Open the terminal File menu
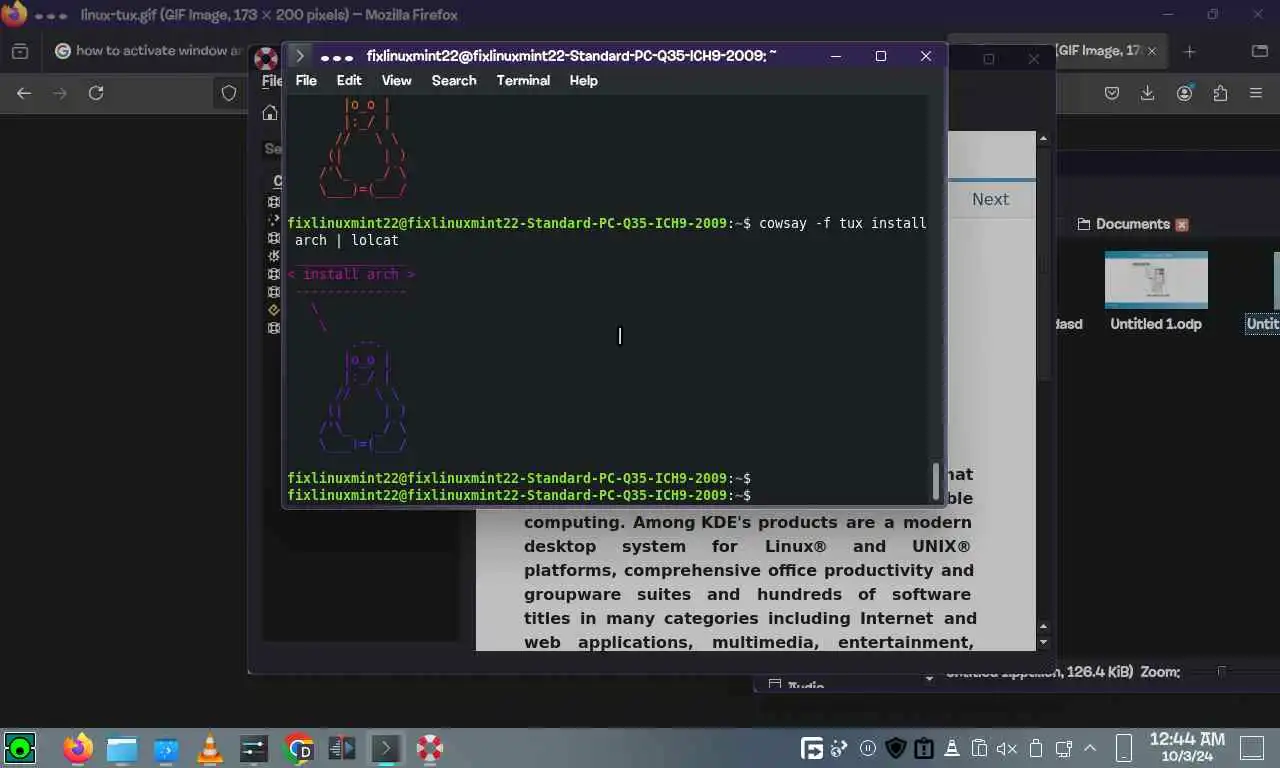 pyautogui.click(x=306, y=80)
